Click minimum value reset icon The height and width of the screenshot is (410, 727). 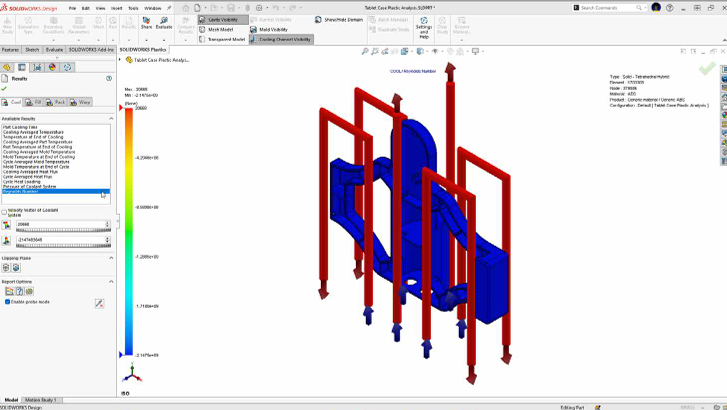coord(6,240)
